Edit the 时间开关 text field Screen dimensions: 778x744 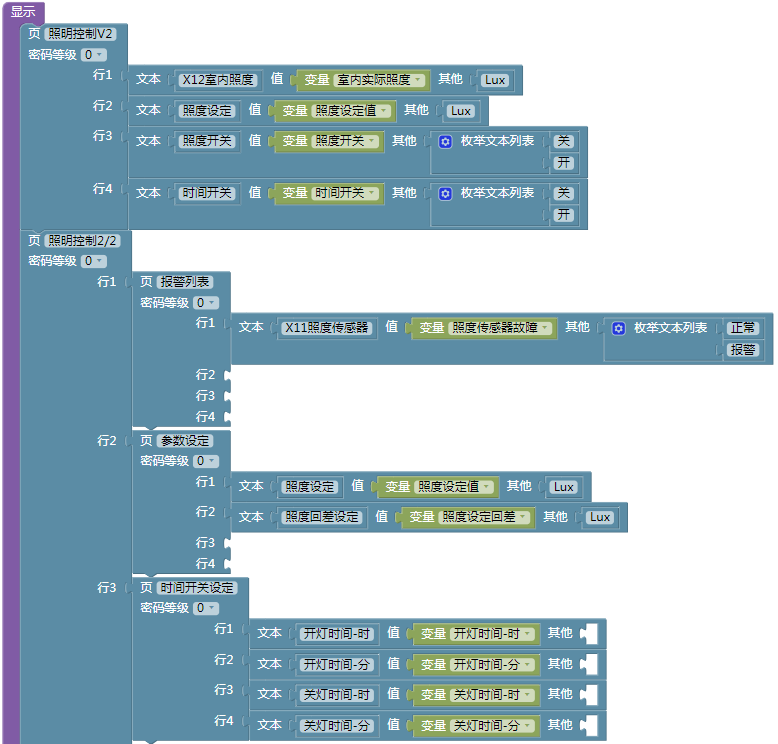(207, 193)
